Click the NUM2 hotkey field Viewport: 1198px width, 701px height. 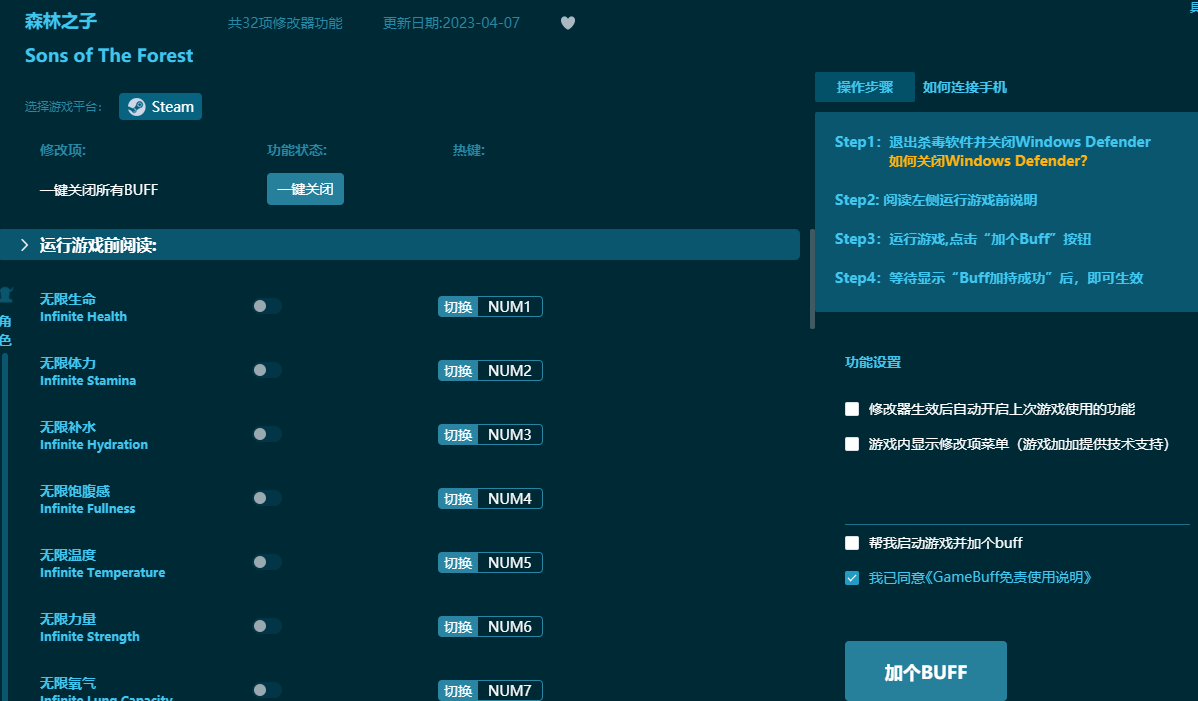click(x=510, y=371)
